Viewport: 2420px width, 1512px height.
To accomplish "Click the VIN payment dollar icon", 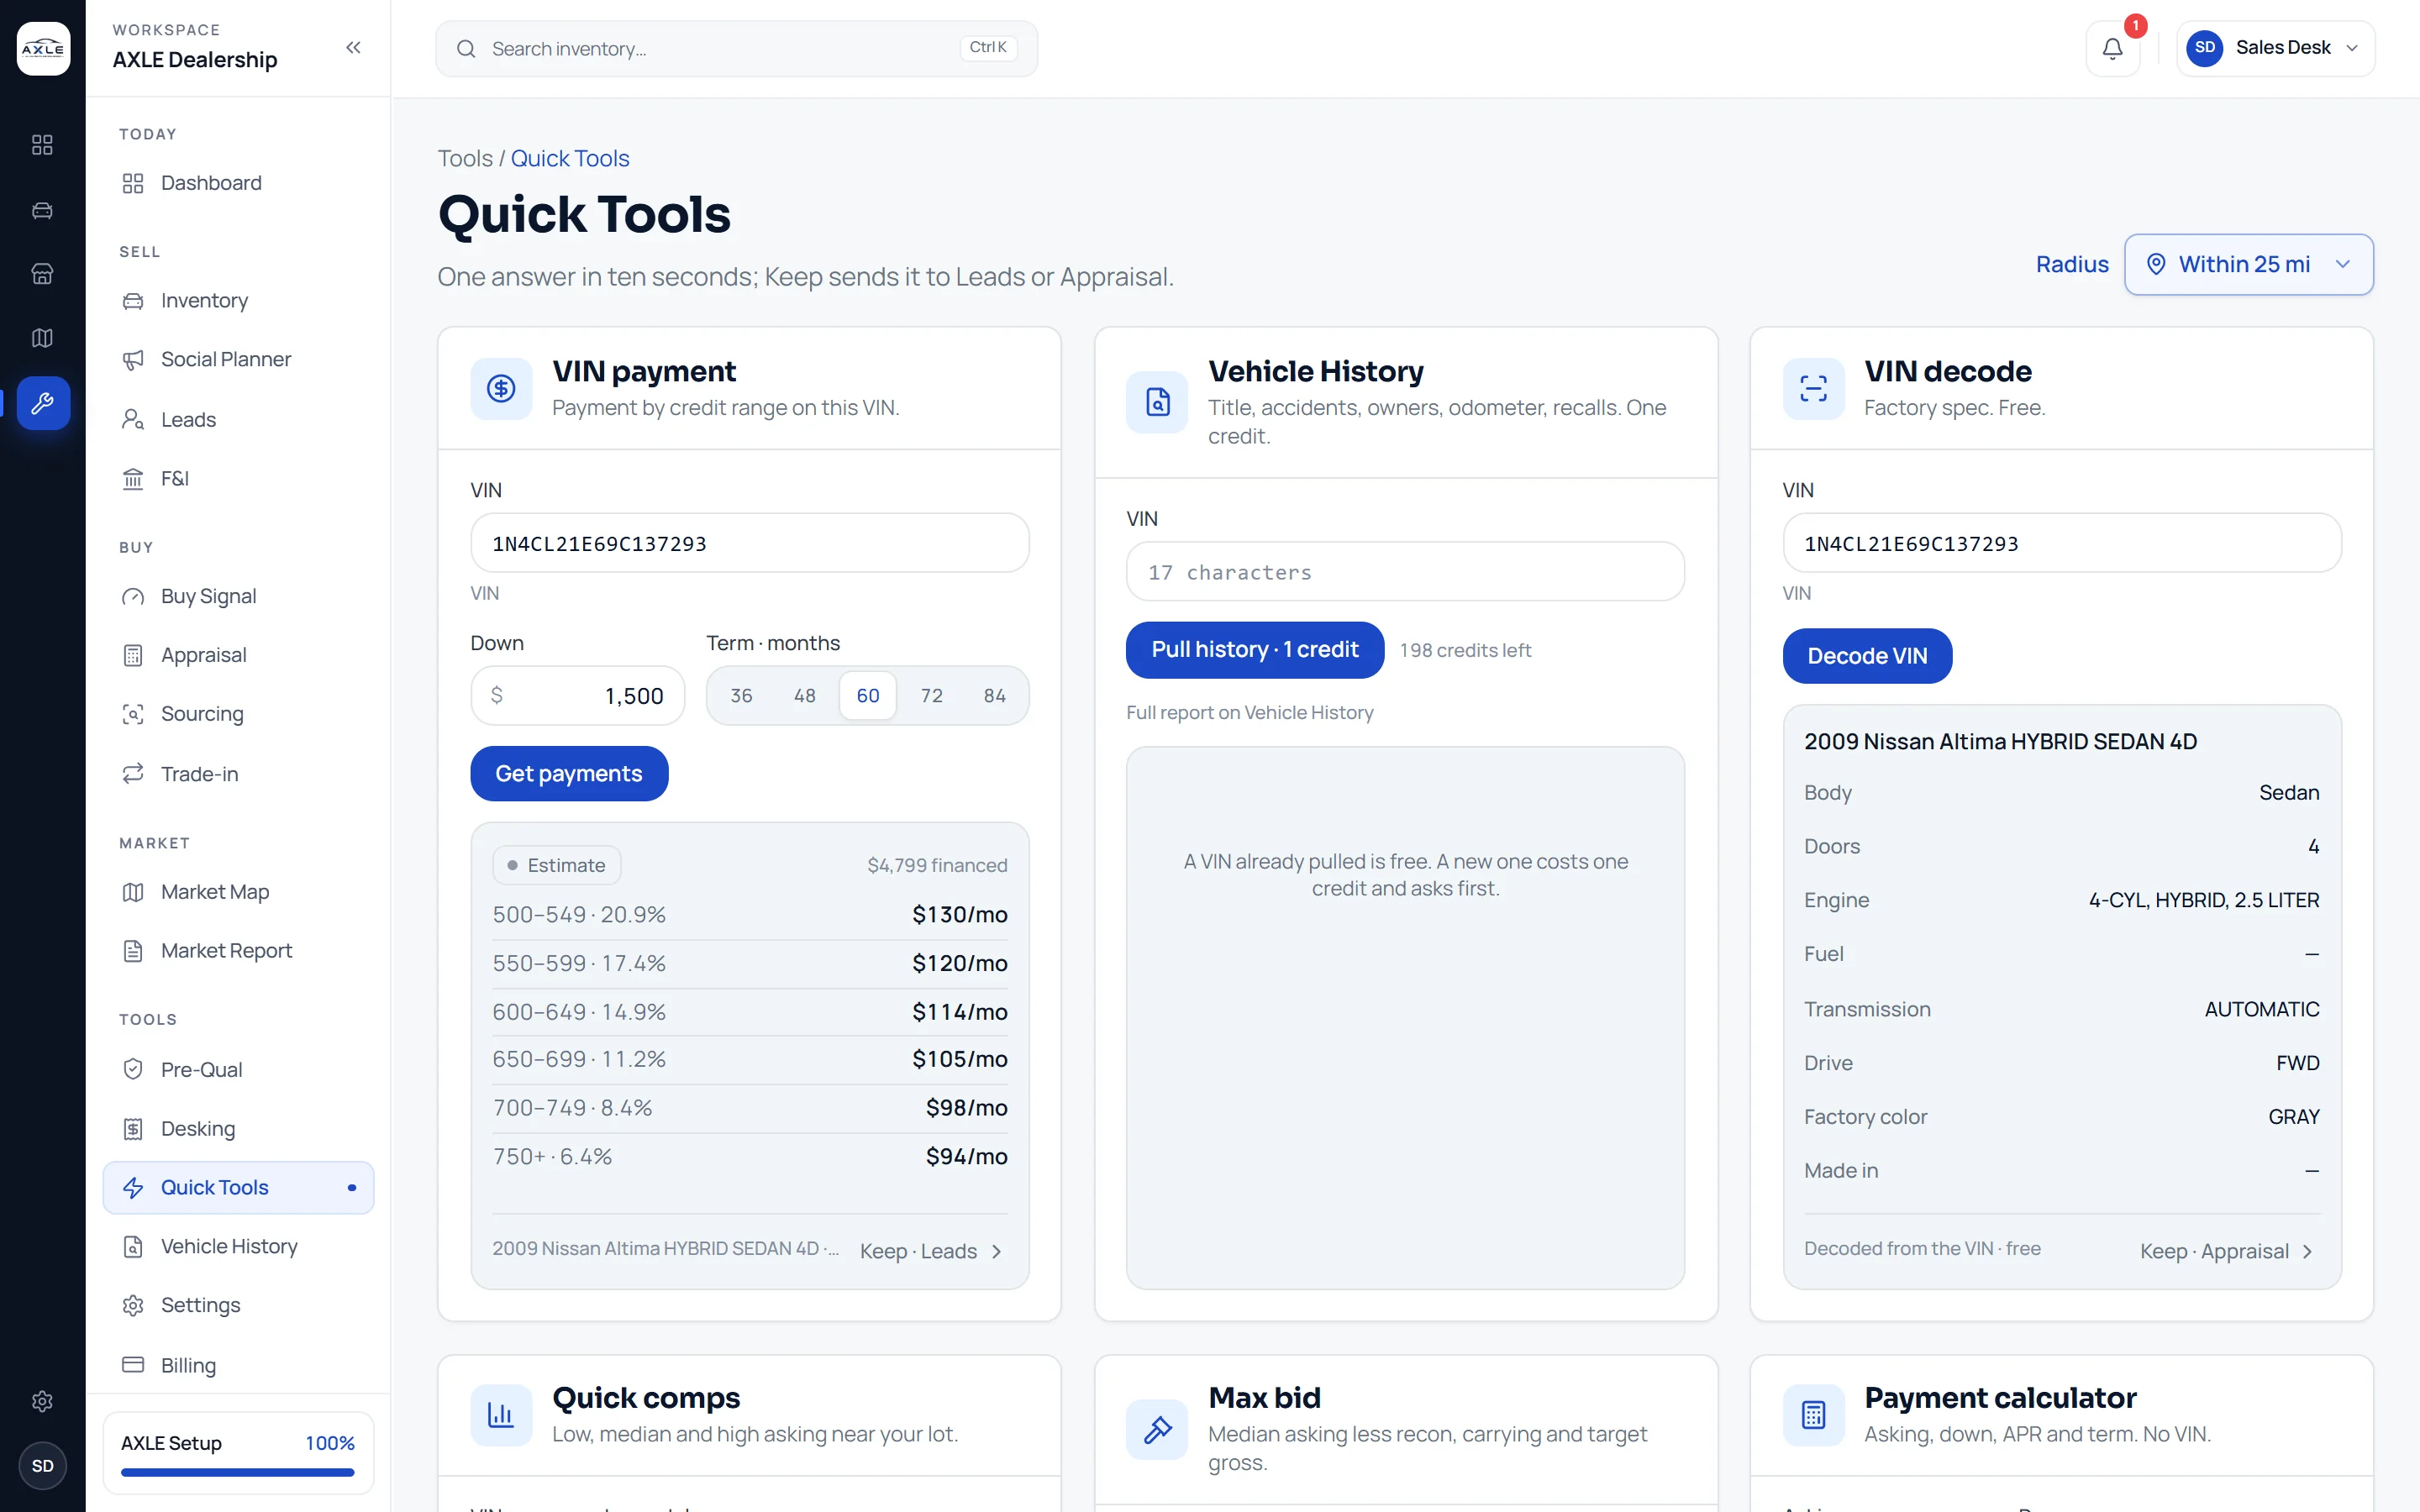I will click(x=501, y=388).
